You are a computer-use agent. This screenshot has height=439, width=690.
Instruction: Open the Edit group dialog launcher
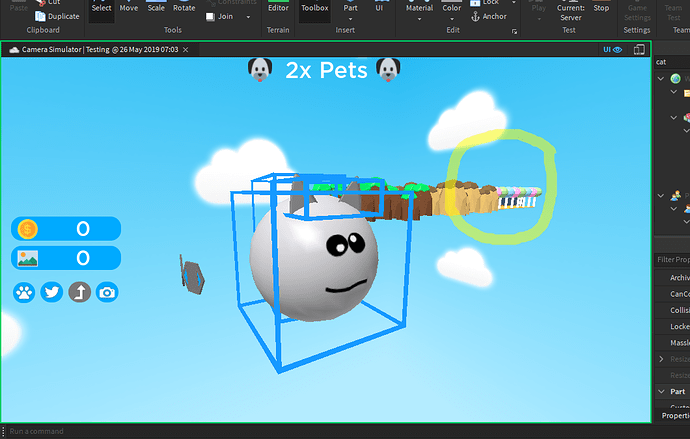(514, 32)
